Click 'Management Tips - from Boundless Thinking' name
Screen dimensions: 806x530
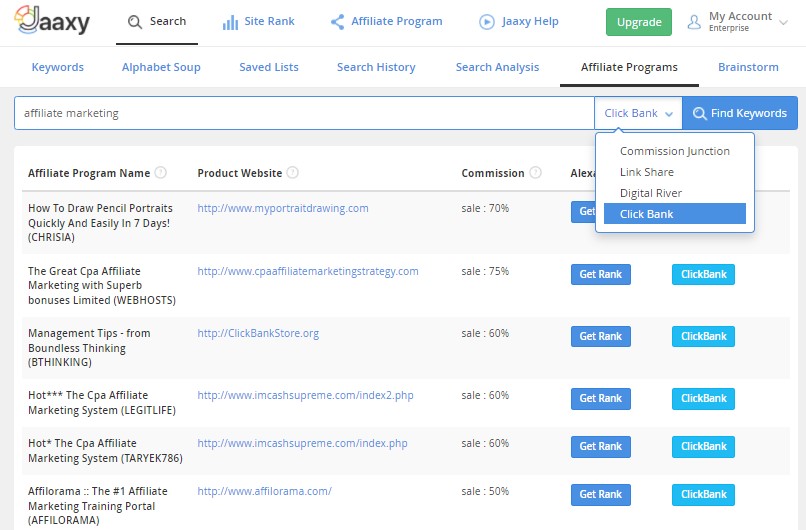pos(89,348)
